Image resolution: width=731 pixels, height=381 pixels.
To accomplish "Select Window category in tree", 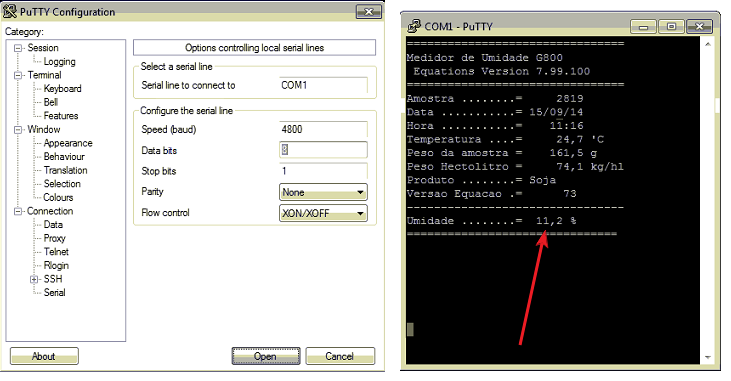I will pos(44,129).
